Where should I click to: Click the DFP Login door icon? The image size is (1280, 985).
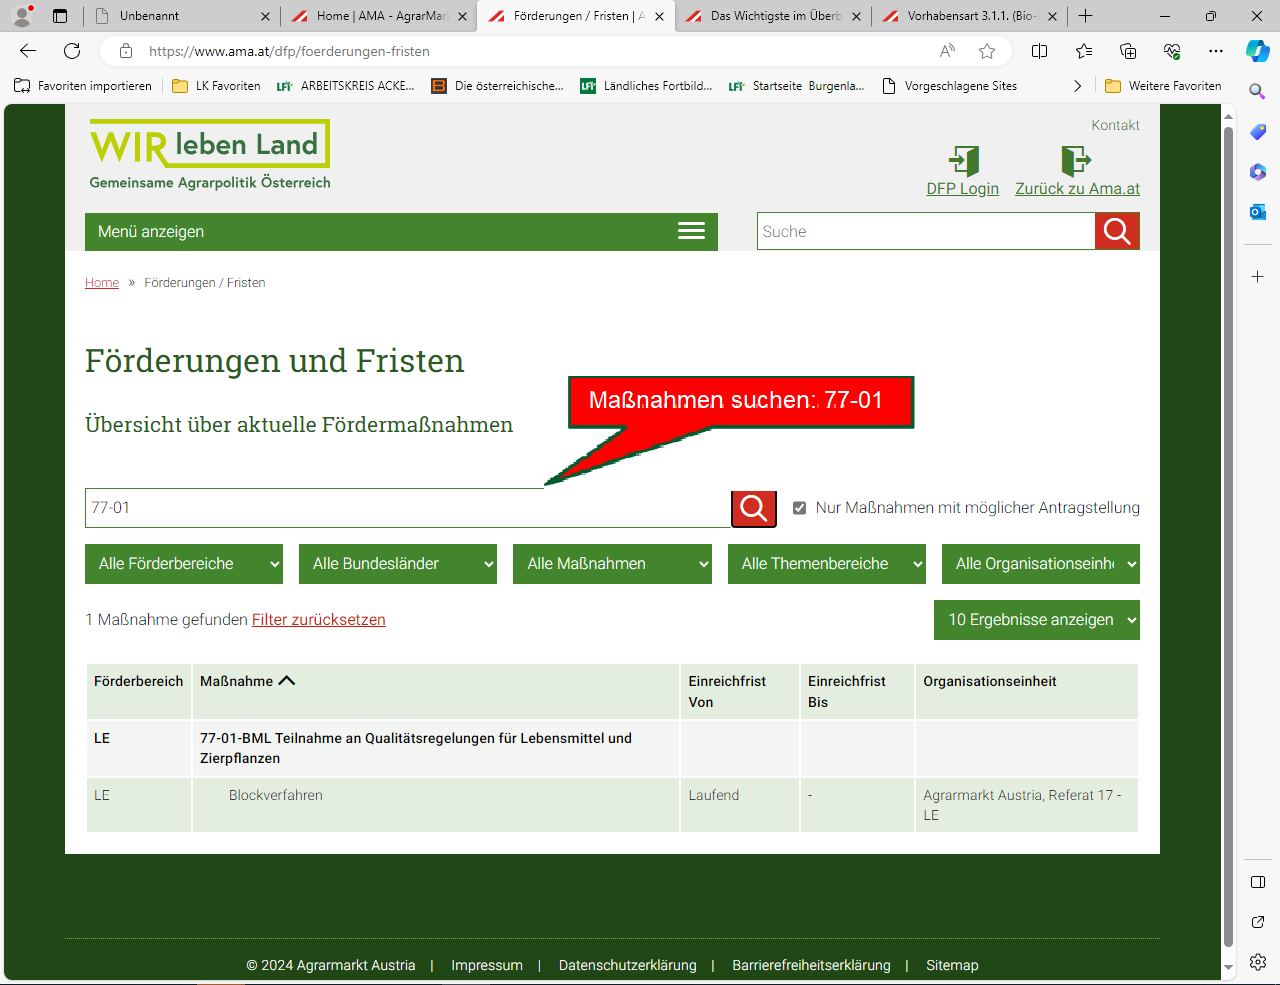(963, 160)
